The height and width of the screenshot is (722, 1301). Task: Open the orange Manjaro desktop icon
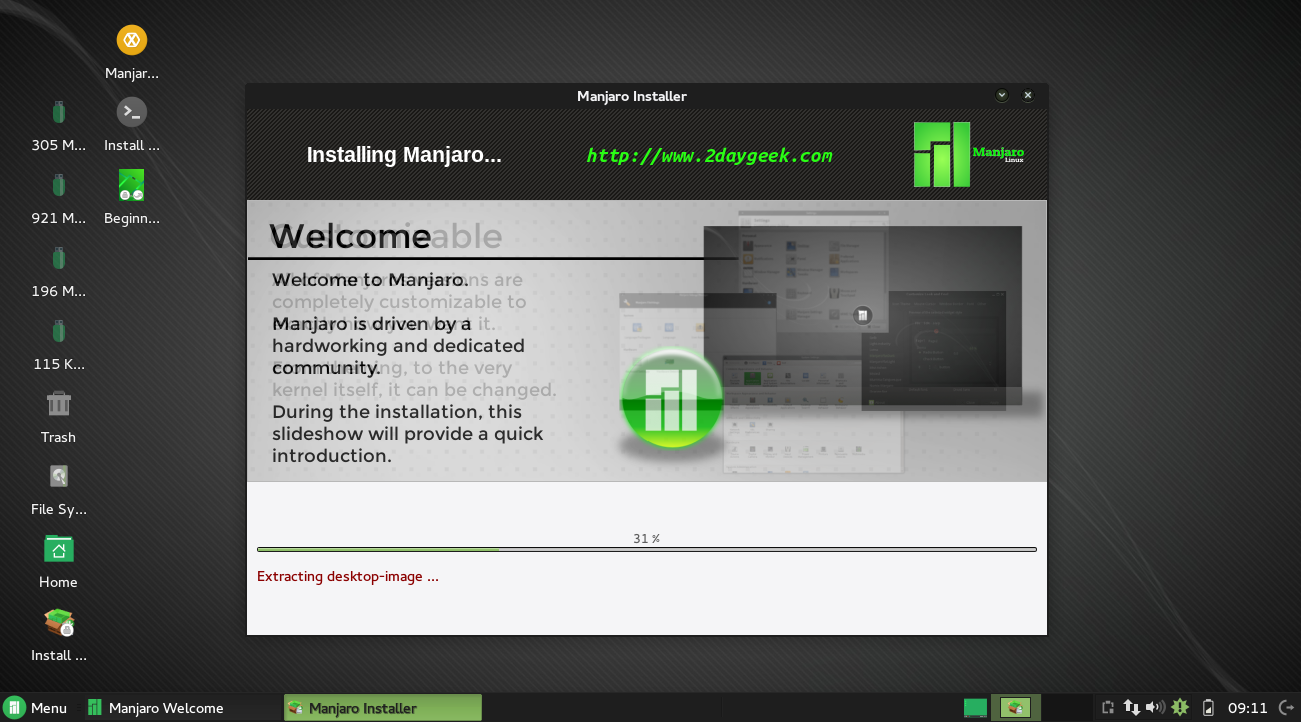131,41
